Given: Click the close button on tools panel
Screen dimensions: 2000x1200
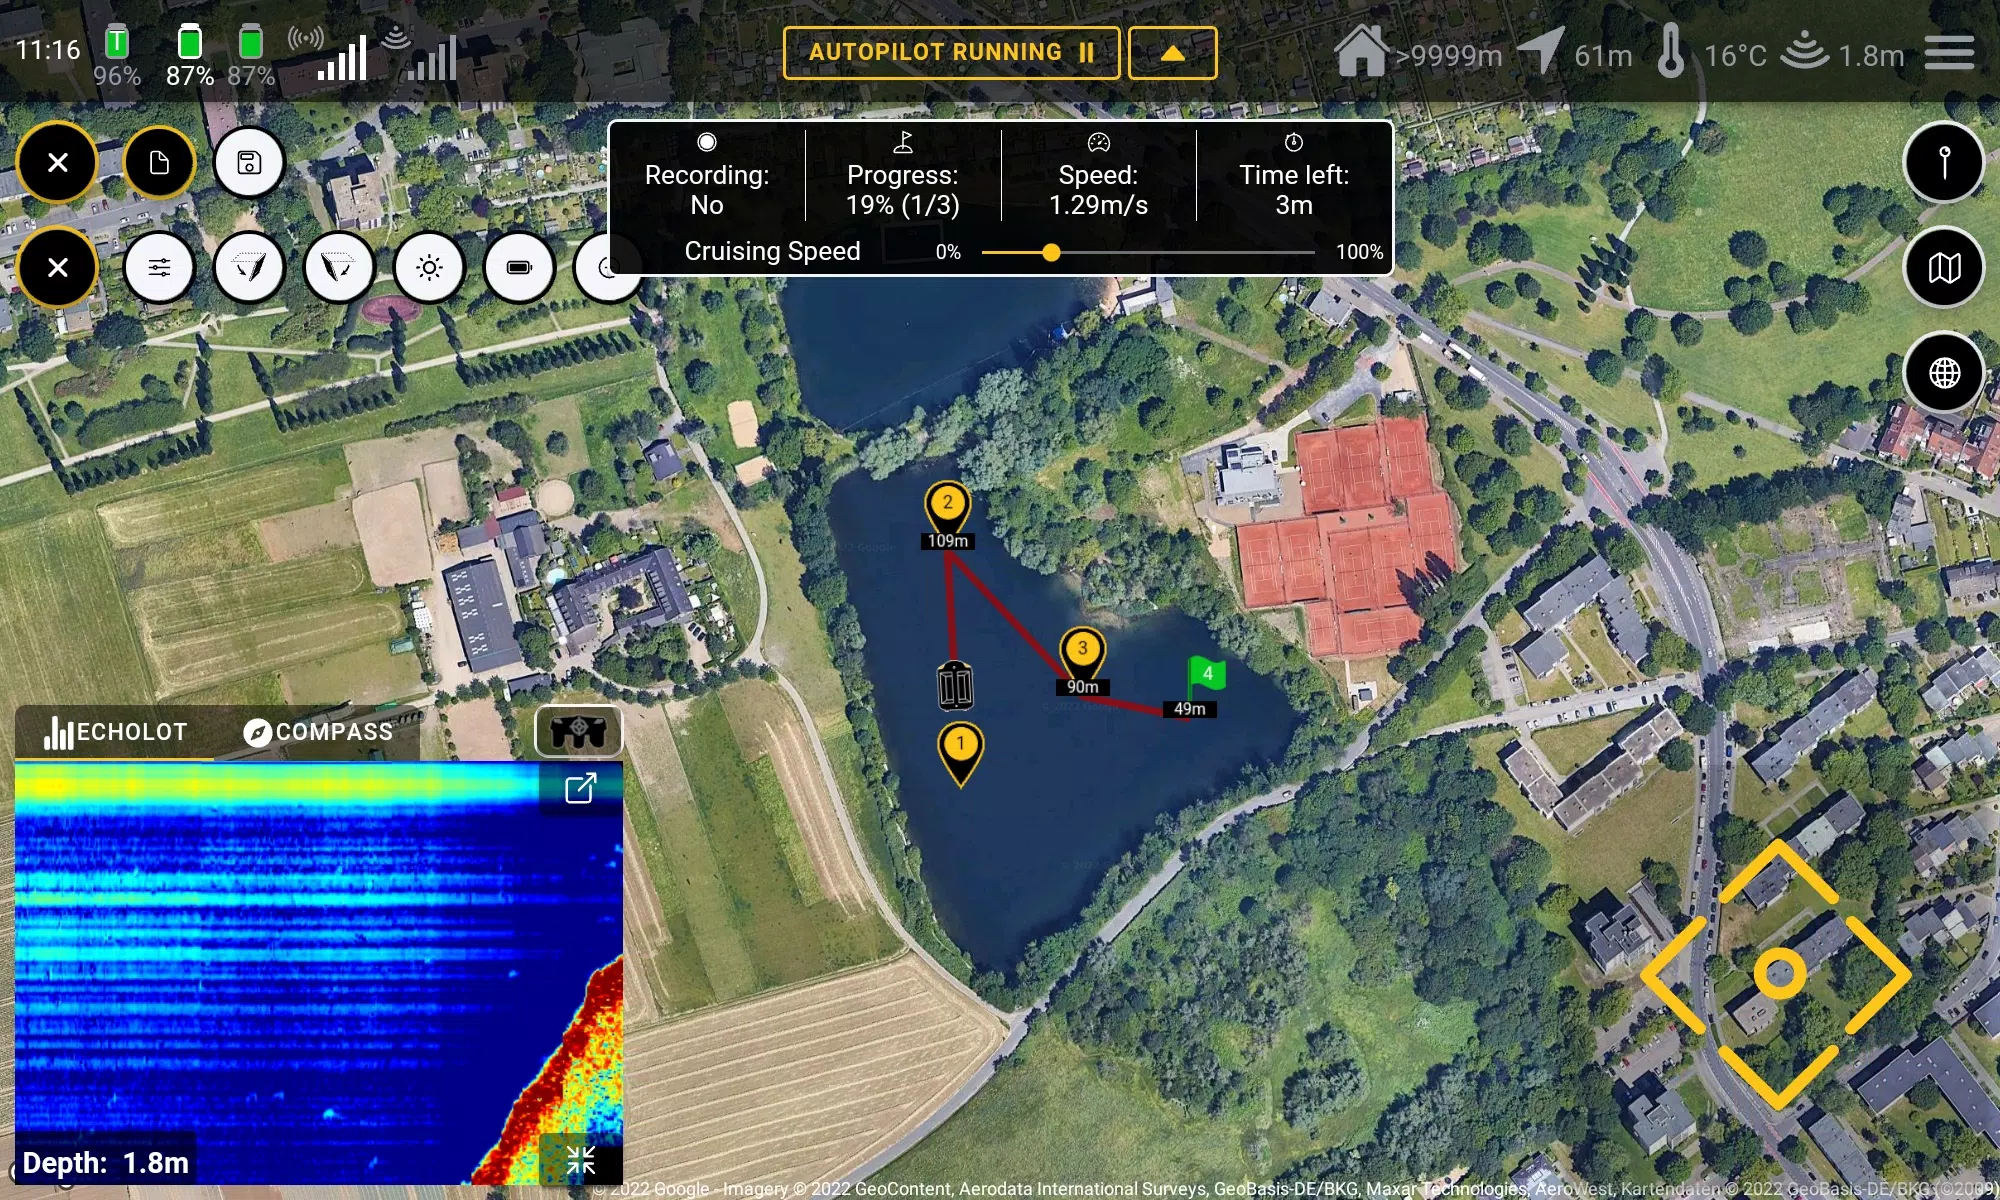Looking at the screenshot, I should pyautogui.click(x=57, y=267).
